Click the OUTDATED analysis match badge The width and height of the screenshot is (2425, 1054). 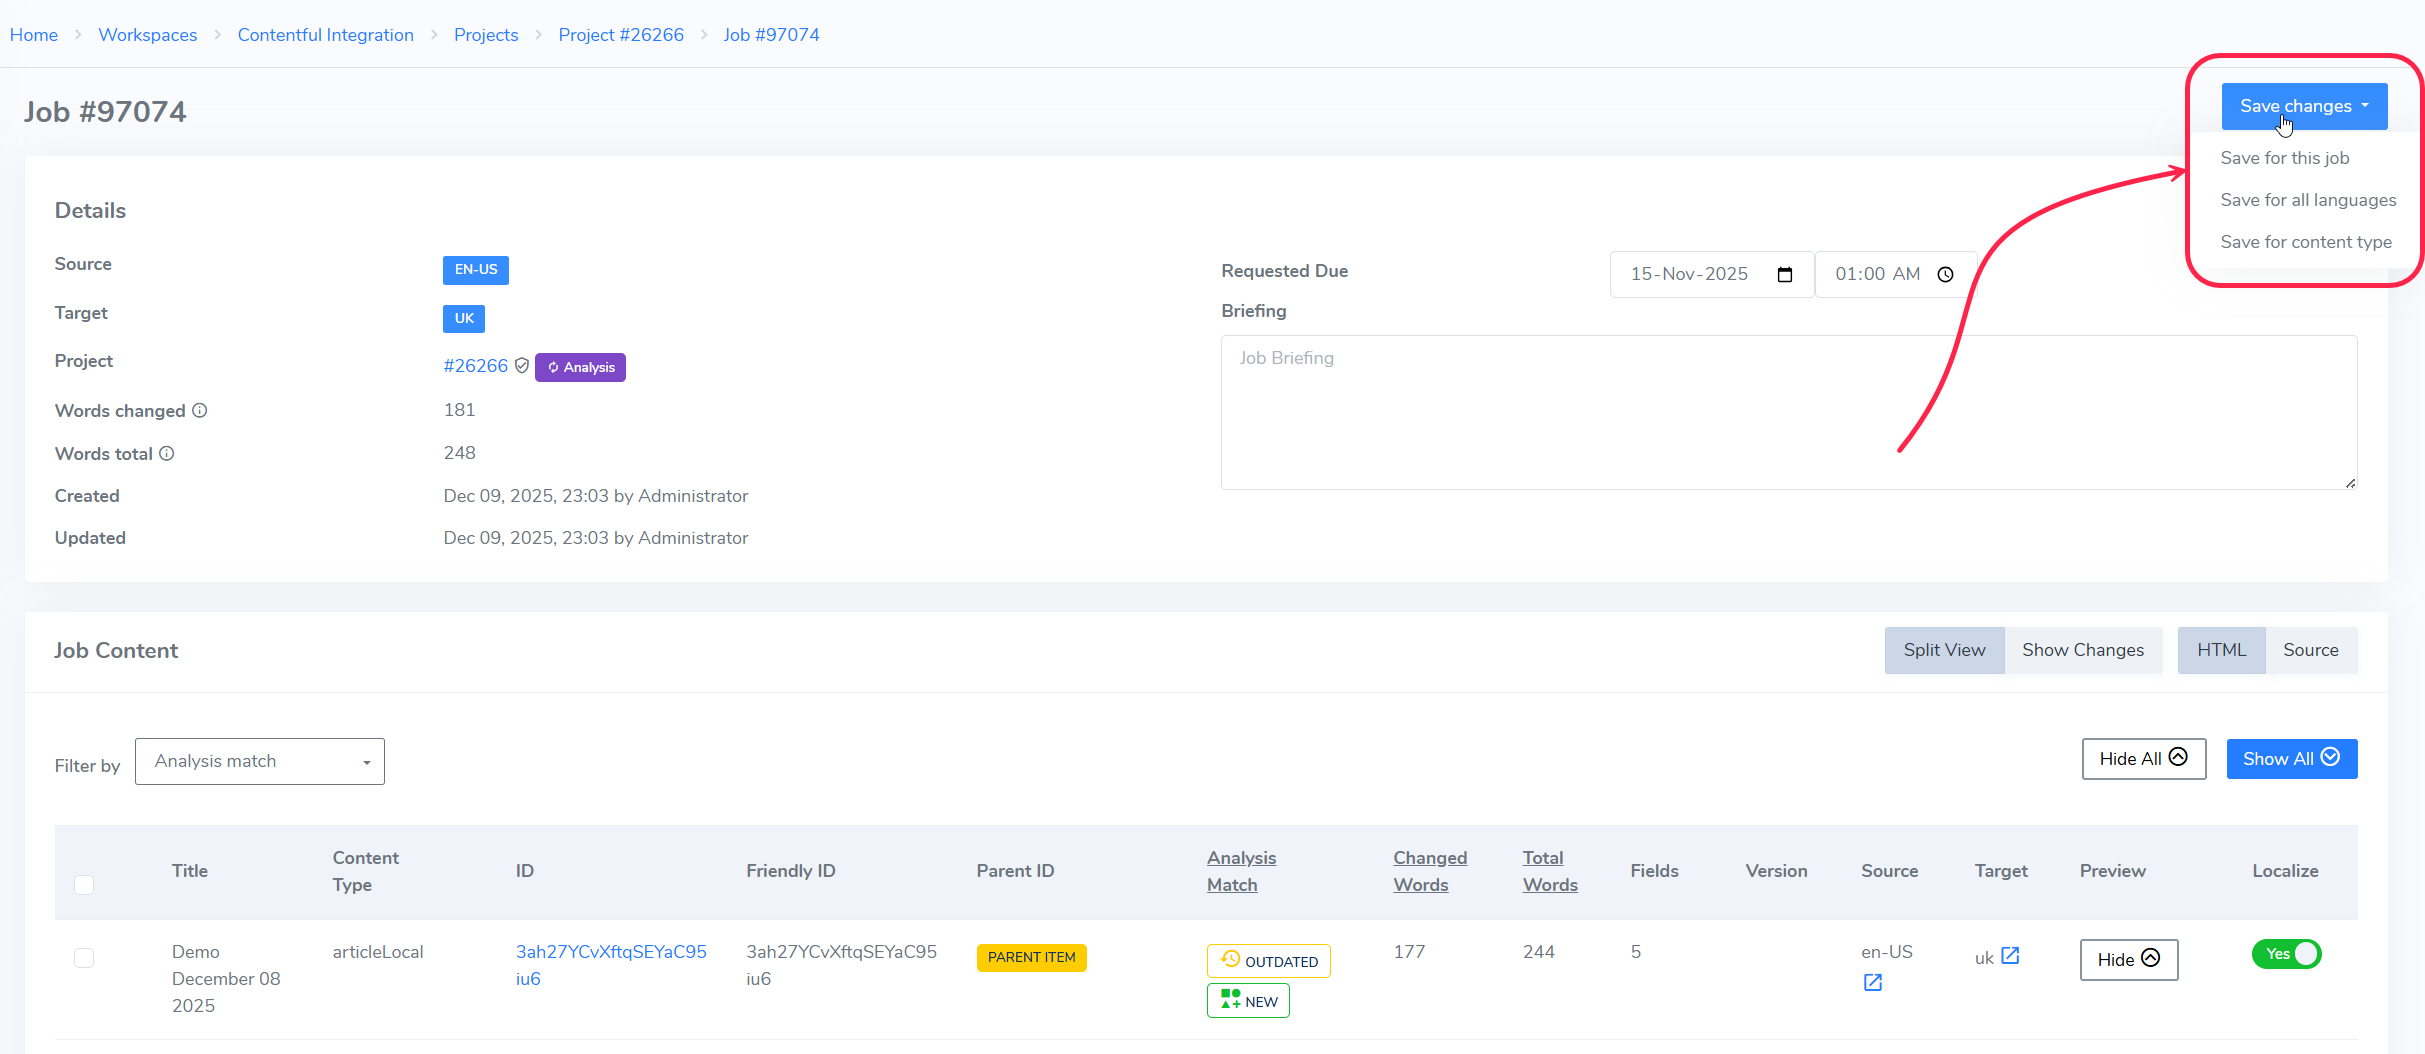coord(1269,961)
